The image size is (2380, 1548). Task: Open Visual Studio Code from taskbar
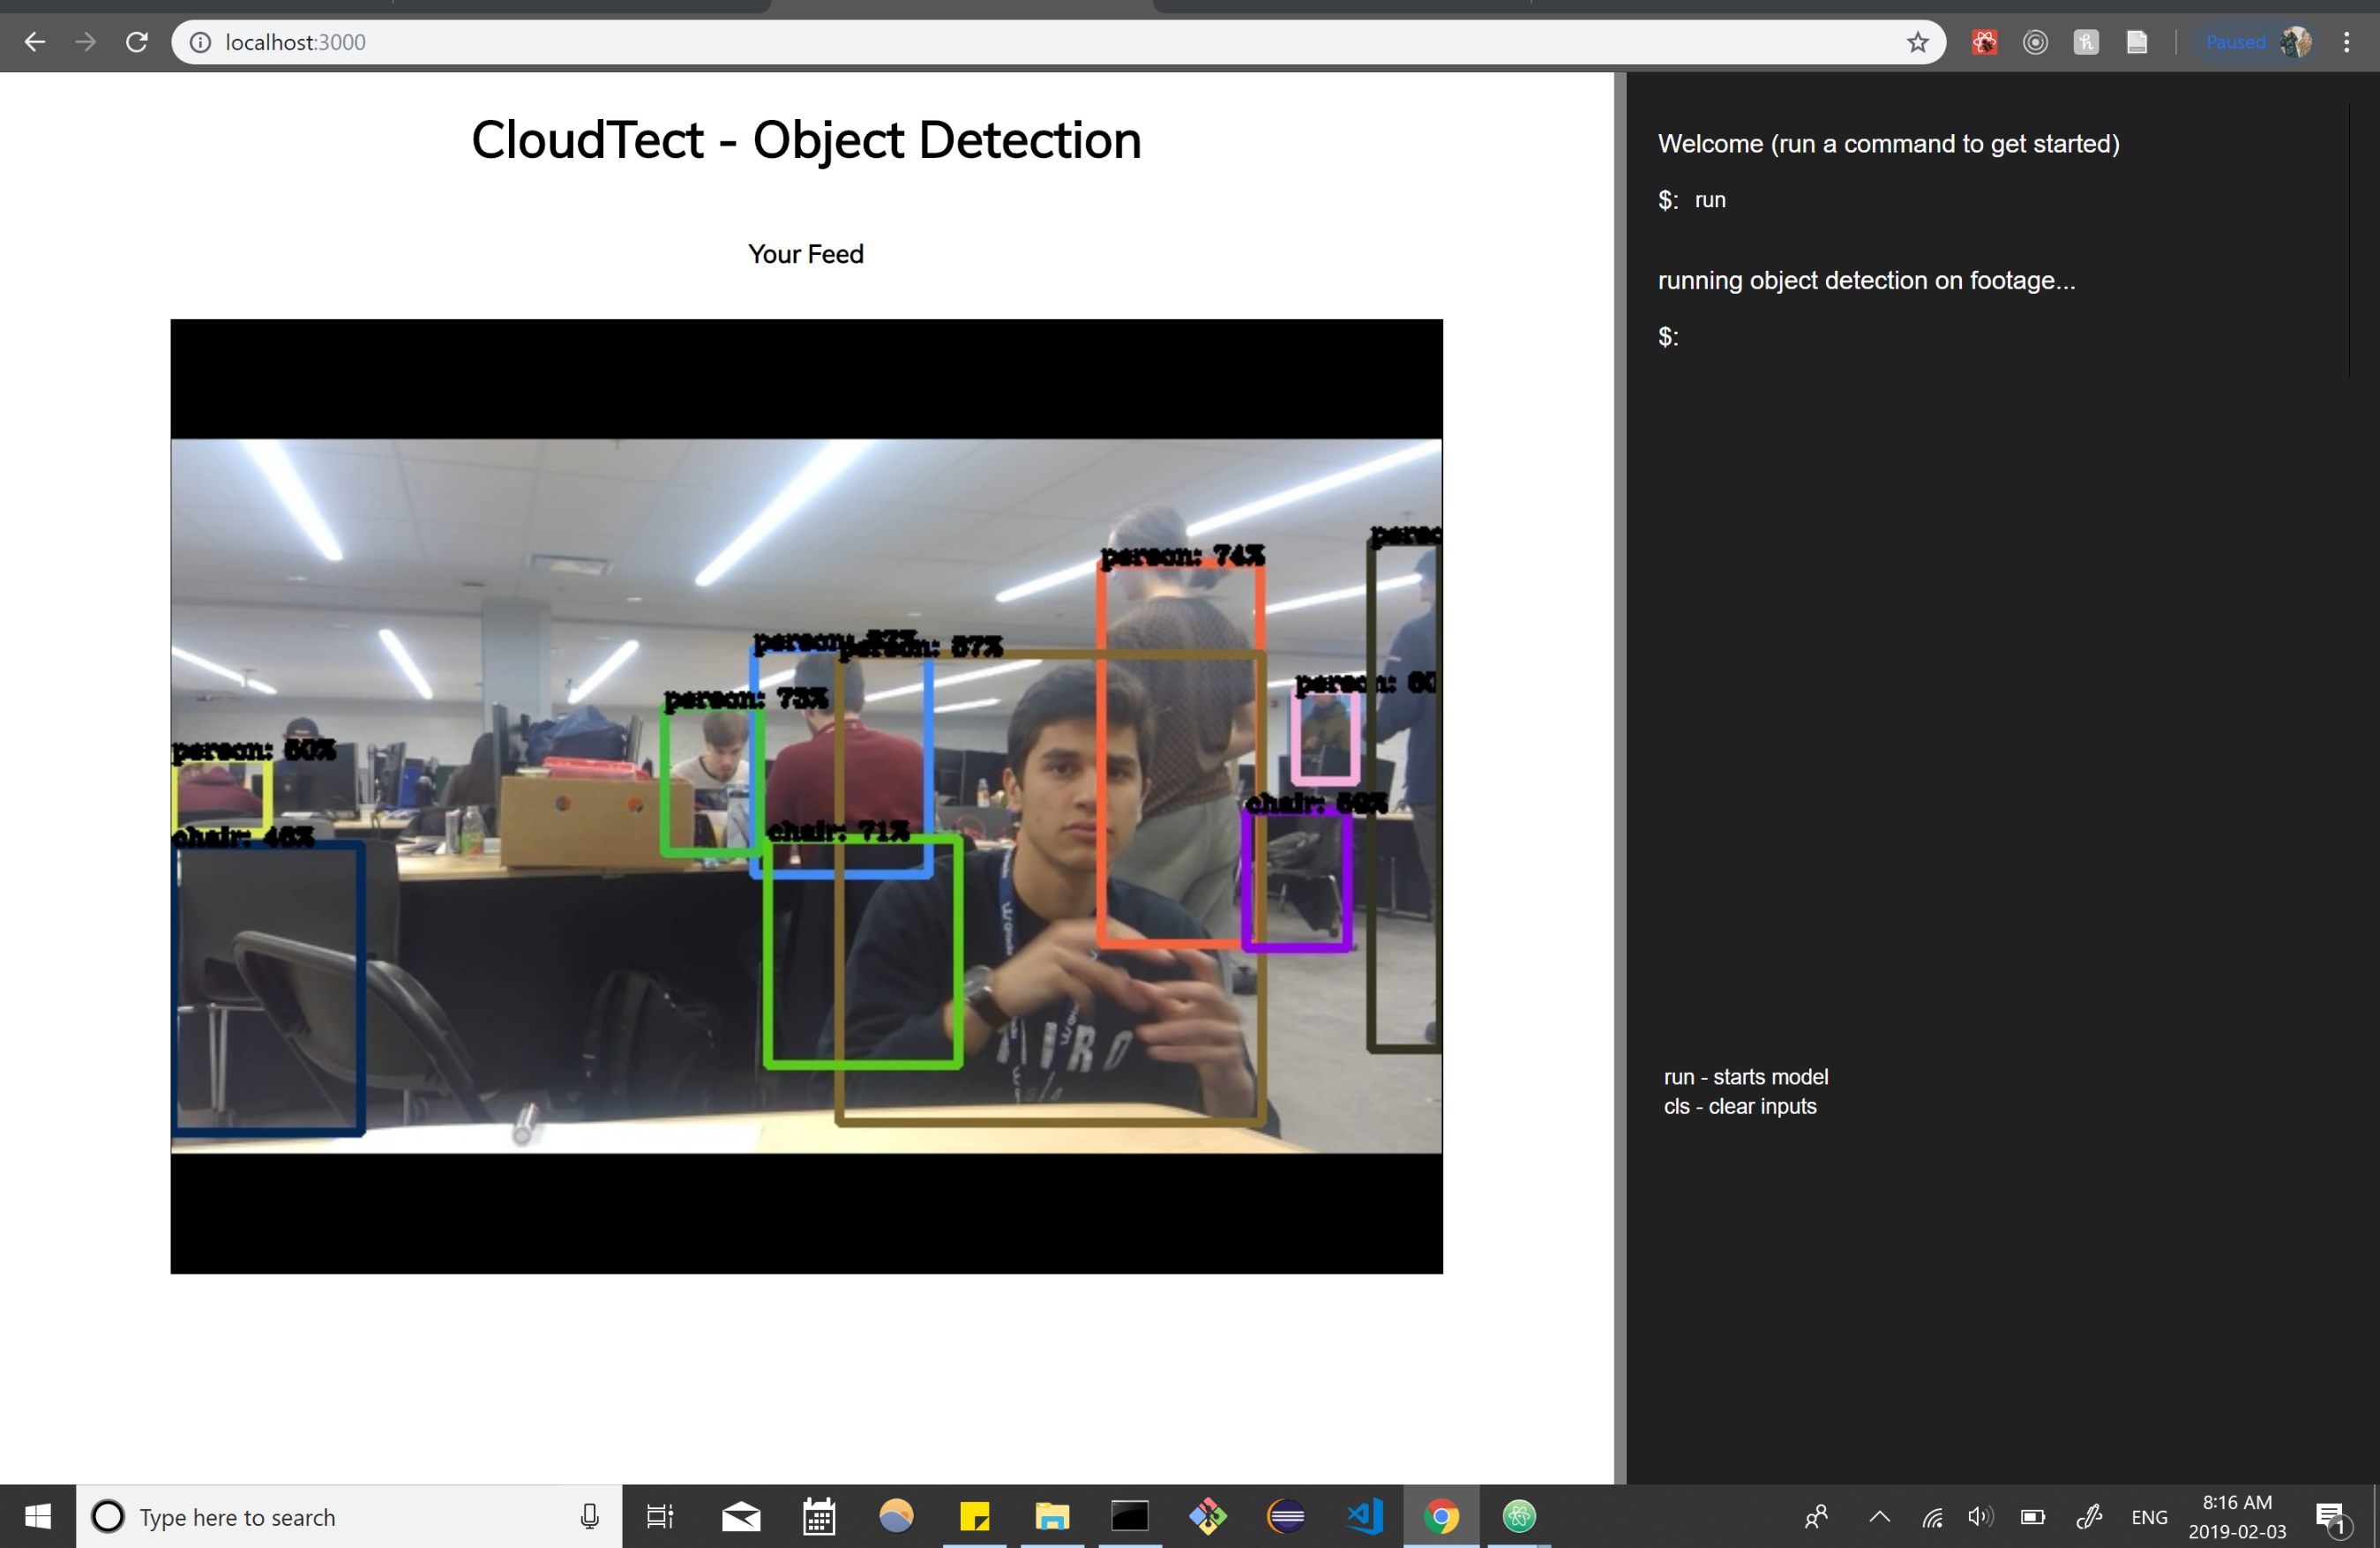pyautogui.click(x=1364, y=1517)
